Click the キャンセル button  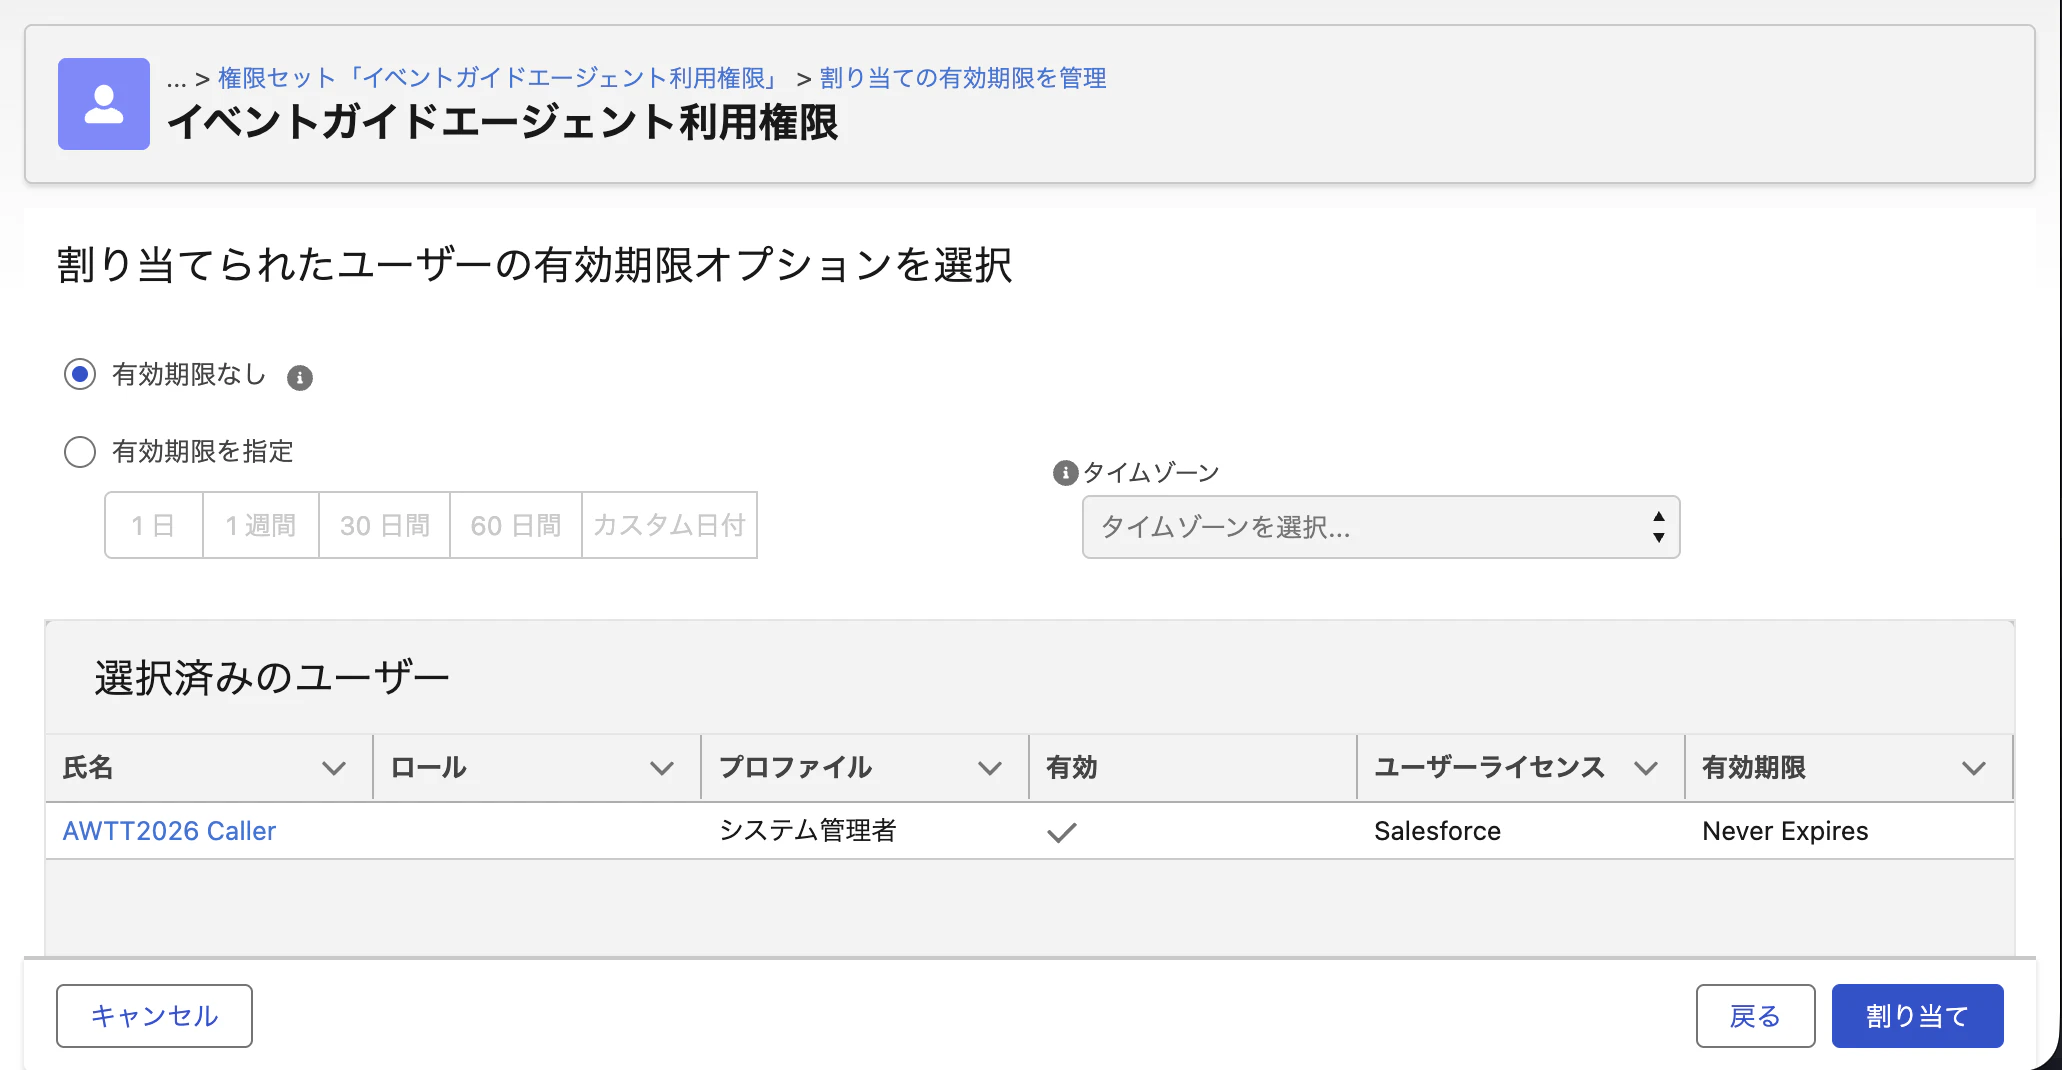click(154, 1016)
